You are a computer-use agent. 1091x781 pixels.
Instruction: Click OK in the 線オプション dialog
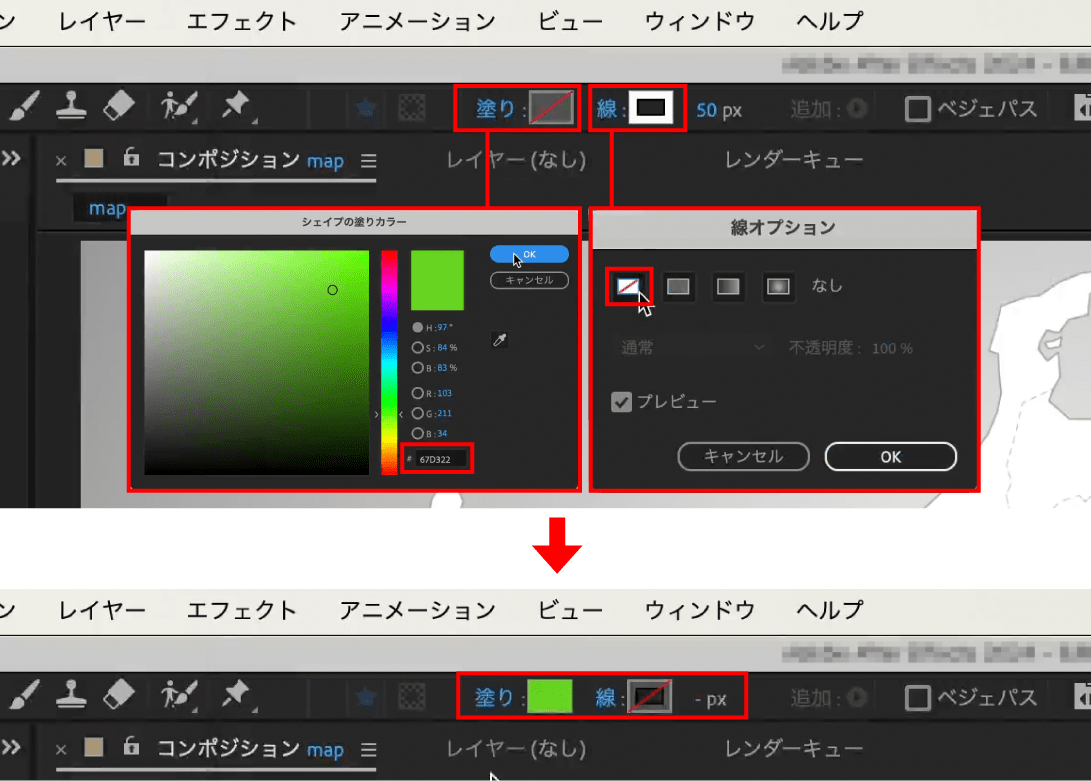pos(891,457)
